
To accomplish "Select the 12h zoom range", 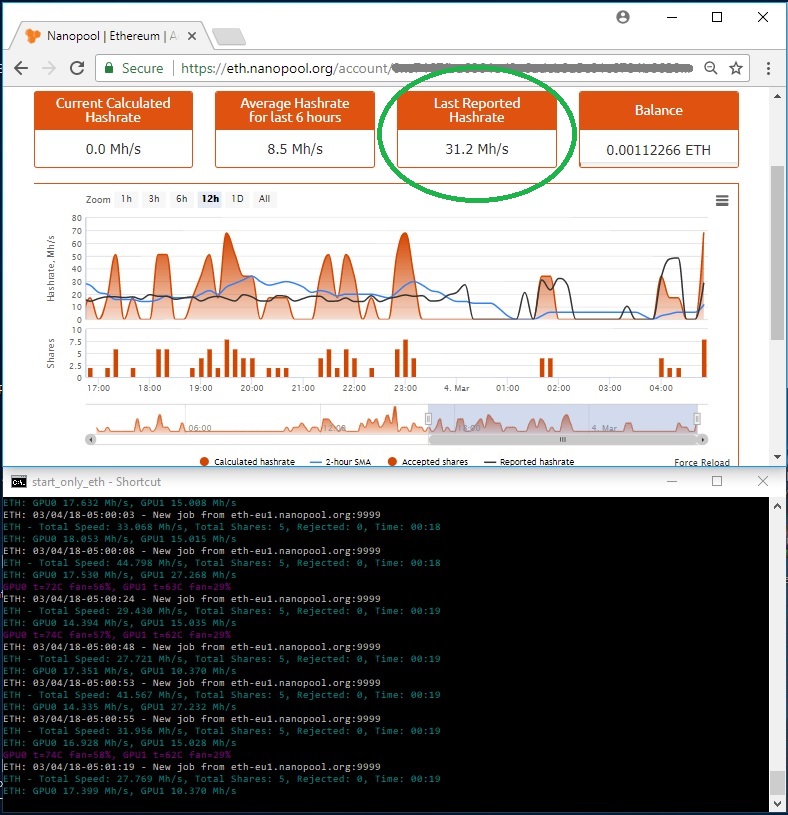I will (x=210, y=199).
